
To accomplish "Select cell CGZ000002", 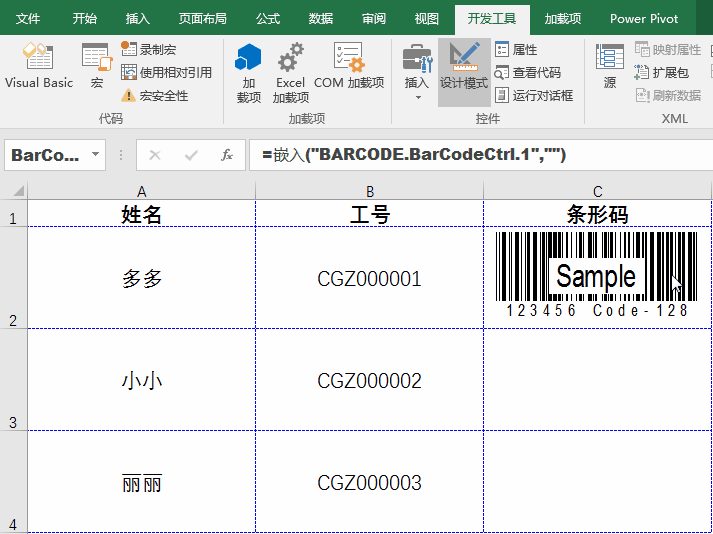I will 370,379.
